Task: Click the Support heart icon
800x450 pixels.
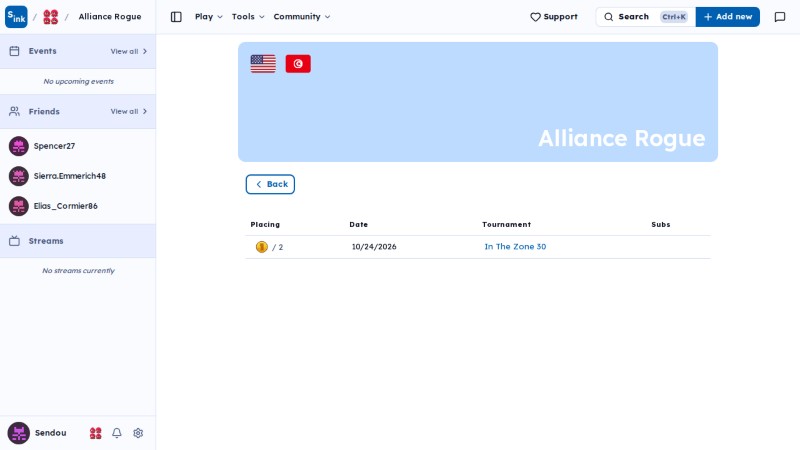Action: 535,17
